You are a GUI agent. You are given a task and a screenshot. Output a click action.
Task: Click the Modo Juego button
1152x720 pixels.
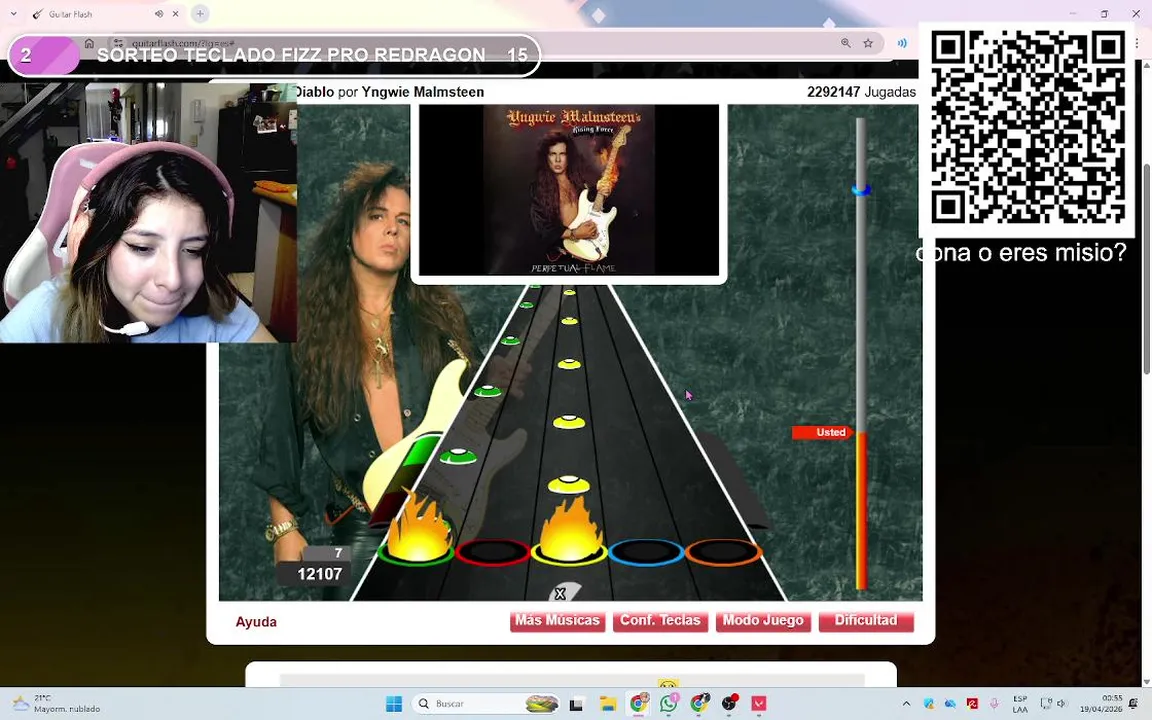tap(763, 621)
